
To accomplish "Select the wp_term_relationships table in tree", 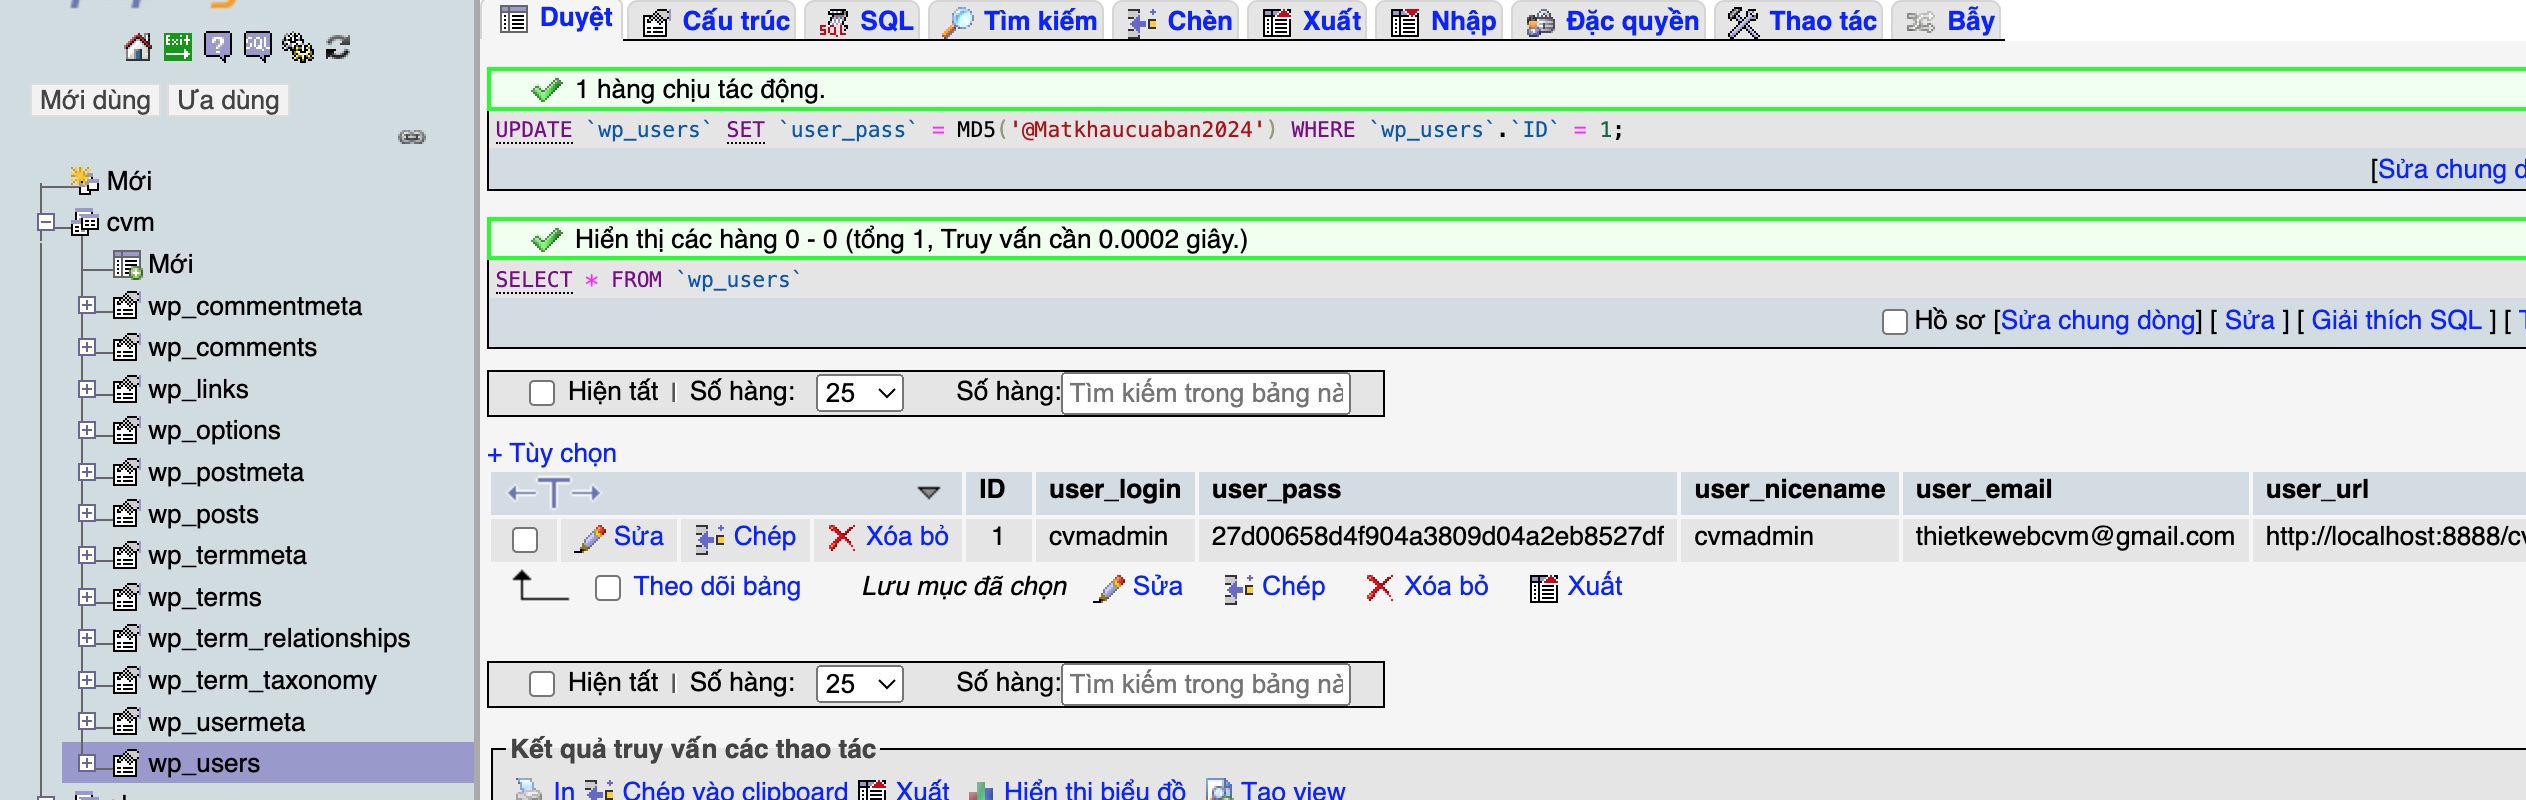I will pos(279,638).
